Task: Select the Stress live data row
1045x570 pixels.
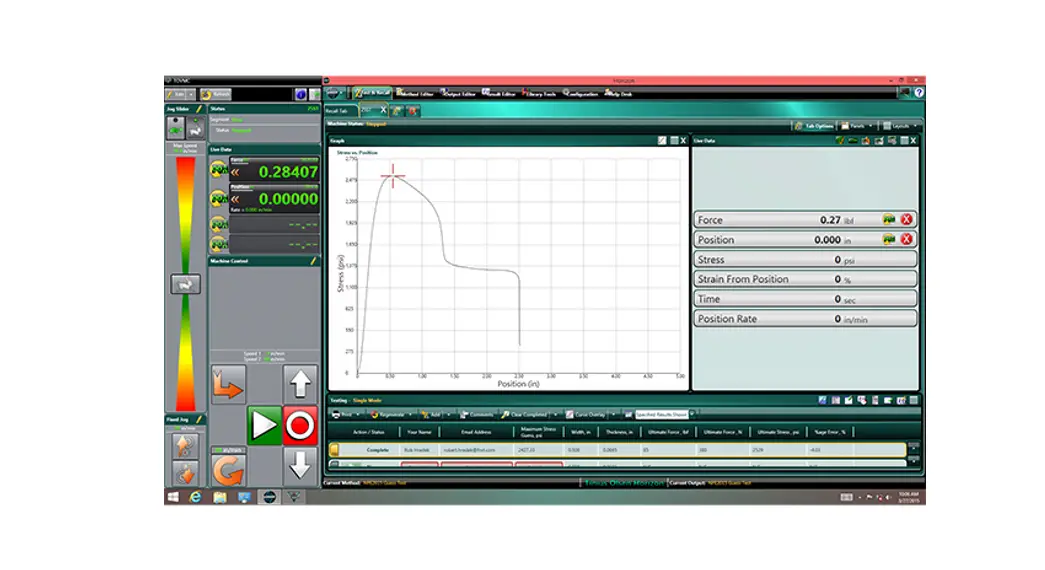Action: 805,259
